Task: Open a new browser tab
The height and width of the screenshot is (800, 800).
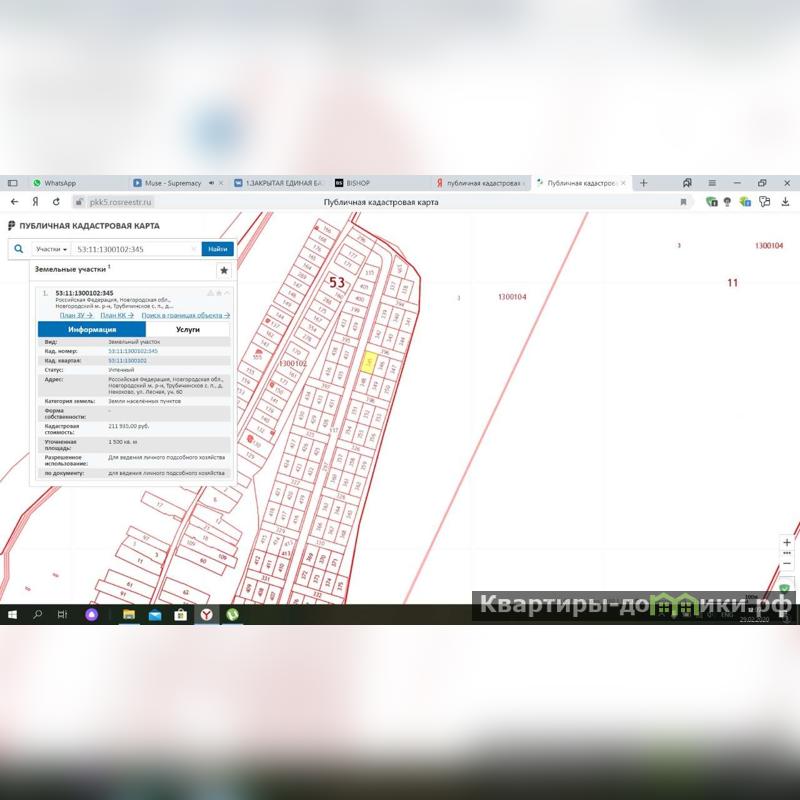Action: (x=643, y=183)
